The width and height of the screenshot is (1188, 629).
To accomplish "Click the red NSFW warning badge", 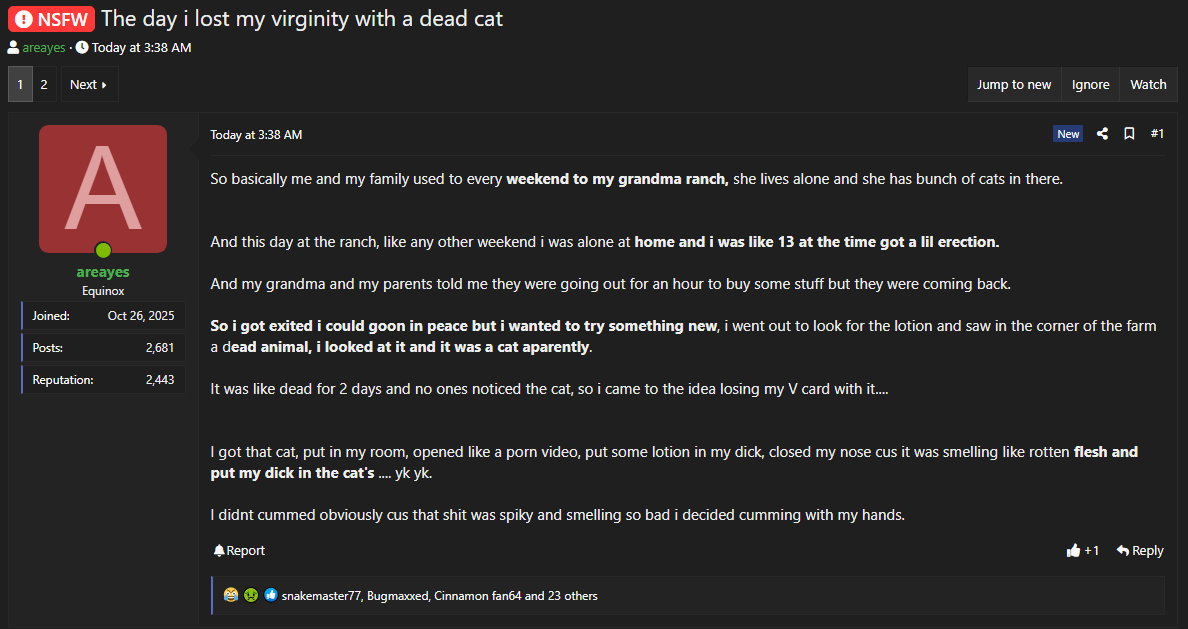I will pos(50,18).
